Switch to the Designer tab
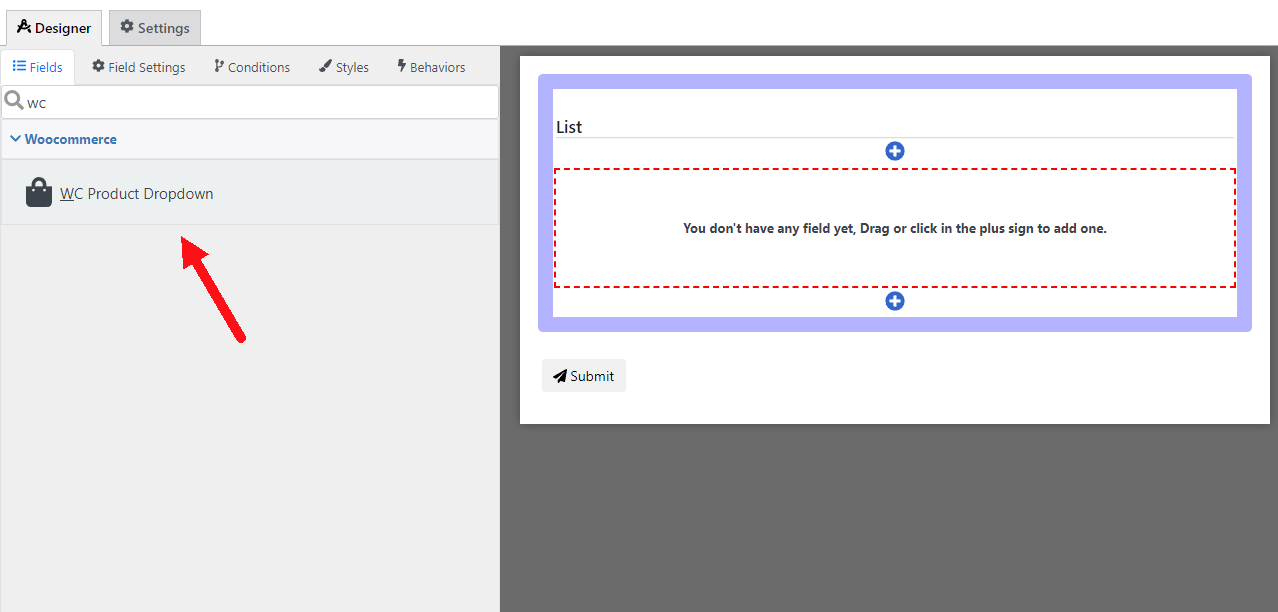This screenshot has height=612, width=1278. [x=54, y=28]
